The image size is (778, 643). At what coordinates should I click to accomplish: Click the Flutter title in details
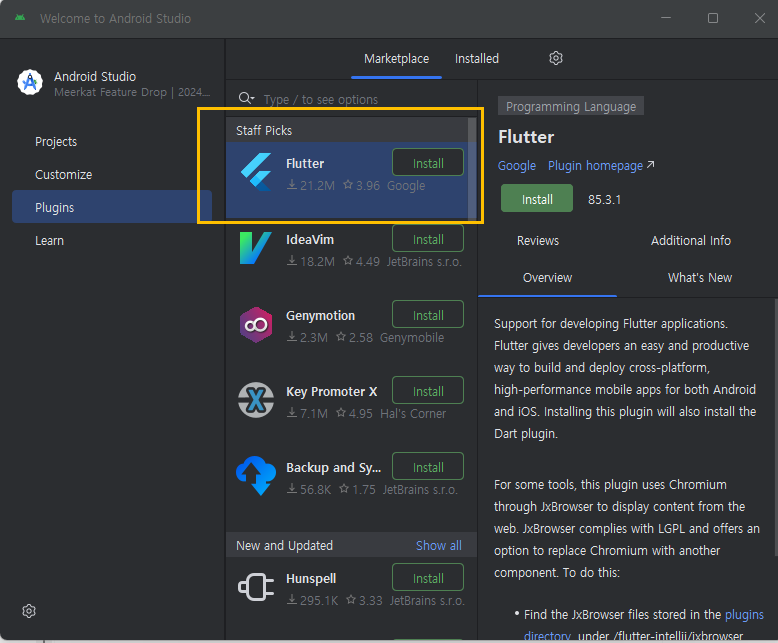(526, 137)
